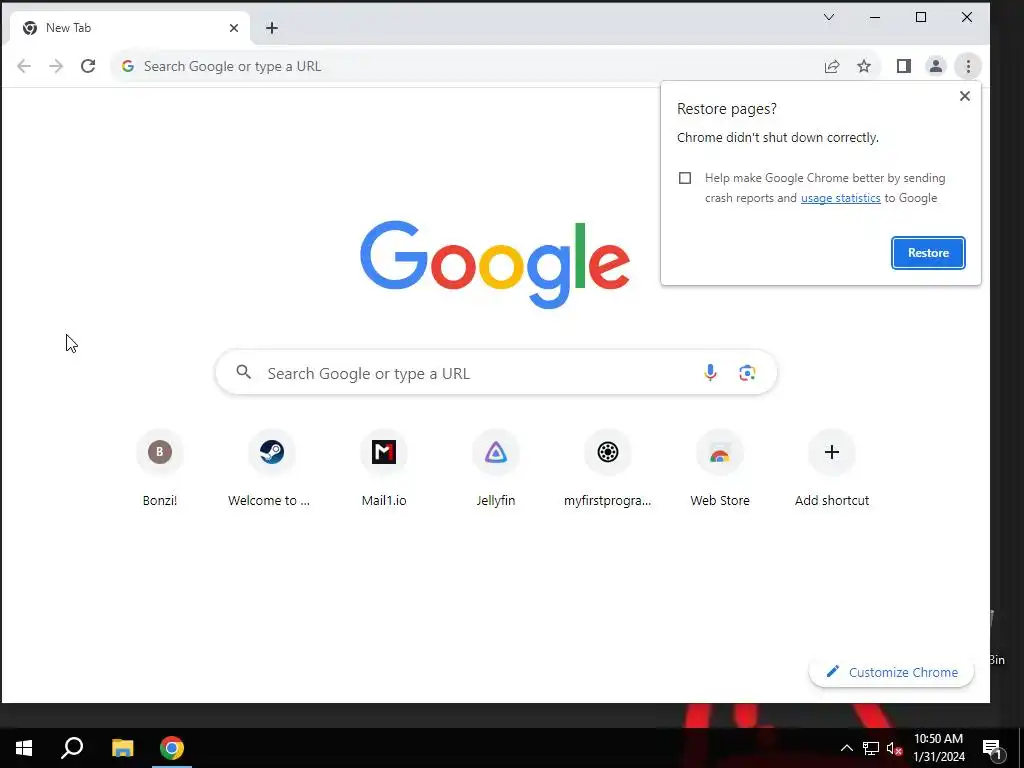Search by image with Lens icon
This screenshot has width=1024, height=768.
point(747,373)
